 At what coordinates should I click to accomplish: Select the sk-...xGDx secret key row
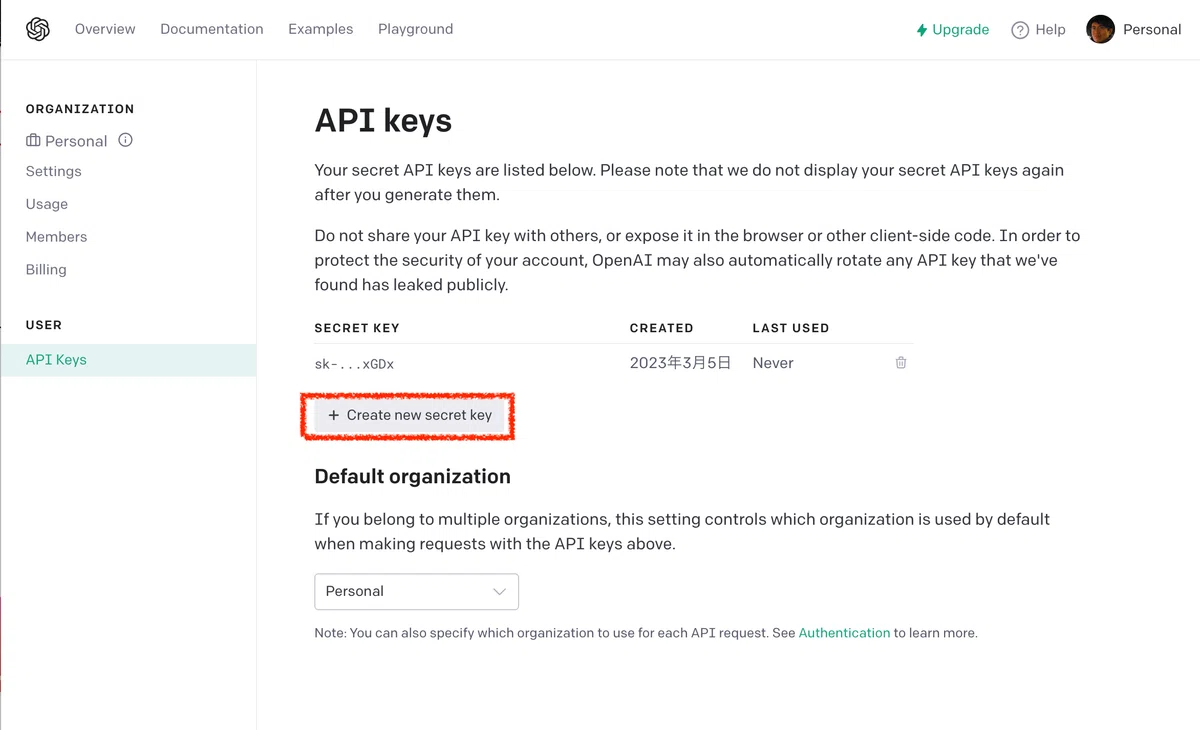coord(614,363)
